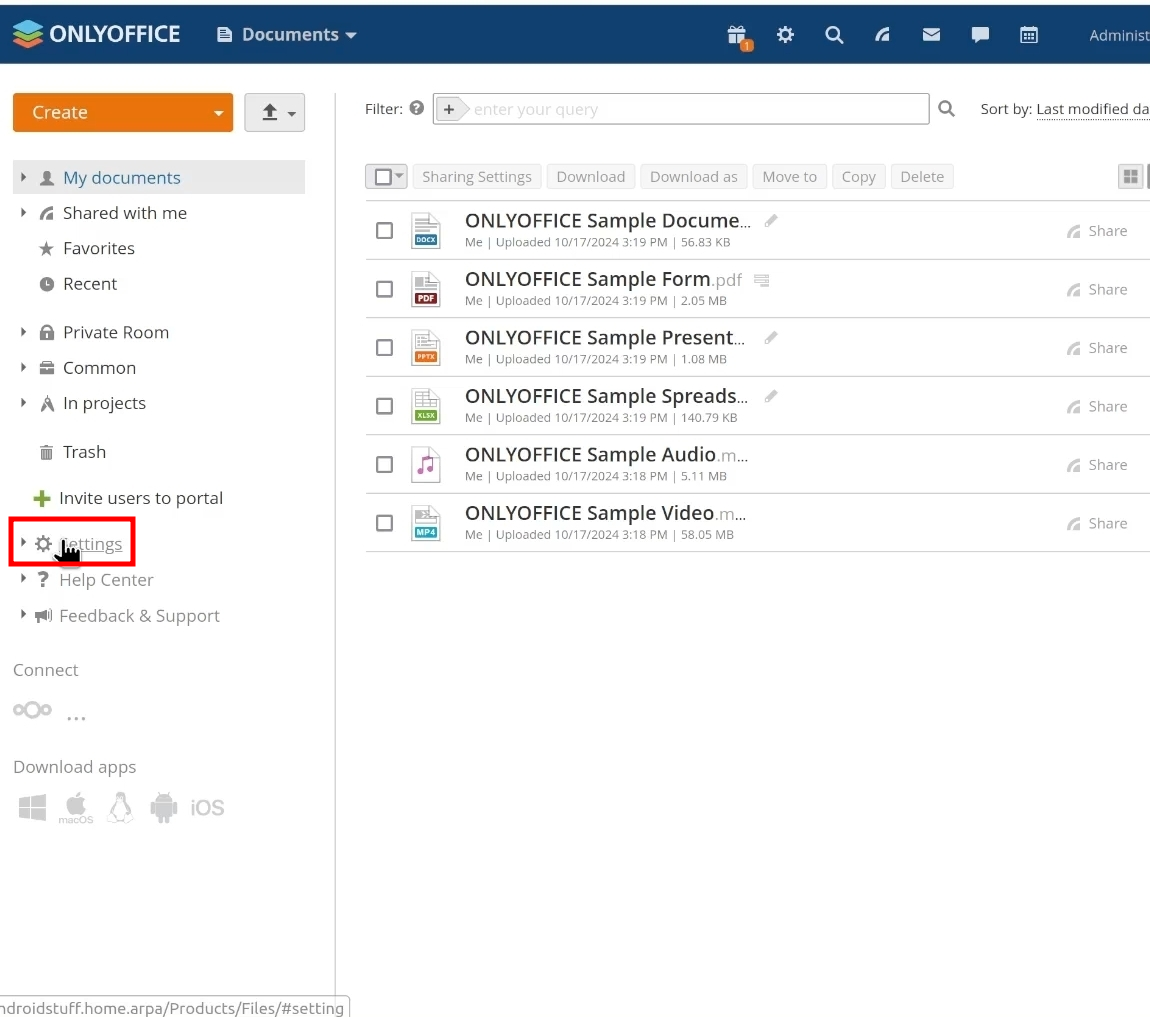
Task: Toggle the select-all checkbox
Action: click(x=383, y=177)
